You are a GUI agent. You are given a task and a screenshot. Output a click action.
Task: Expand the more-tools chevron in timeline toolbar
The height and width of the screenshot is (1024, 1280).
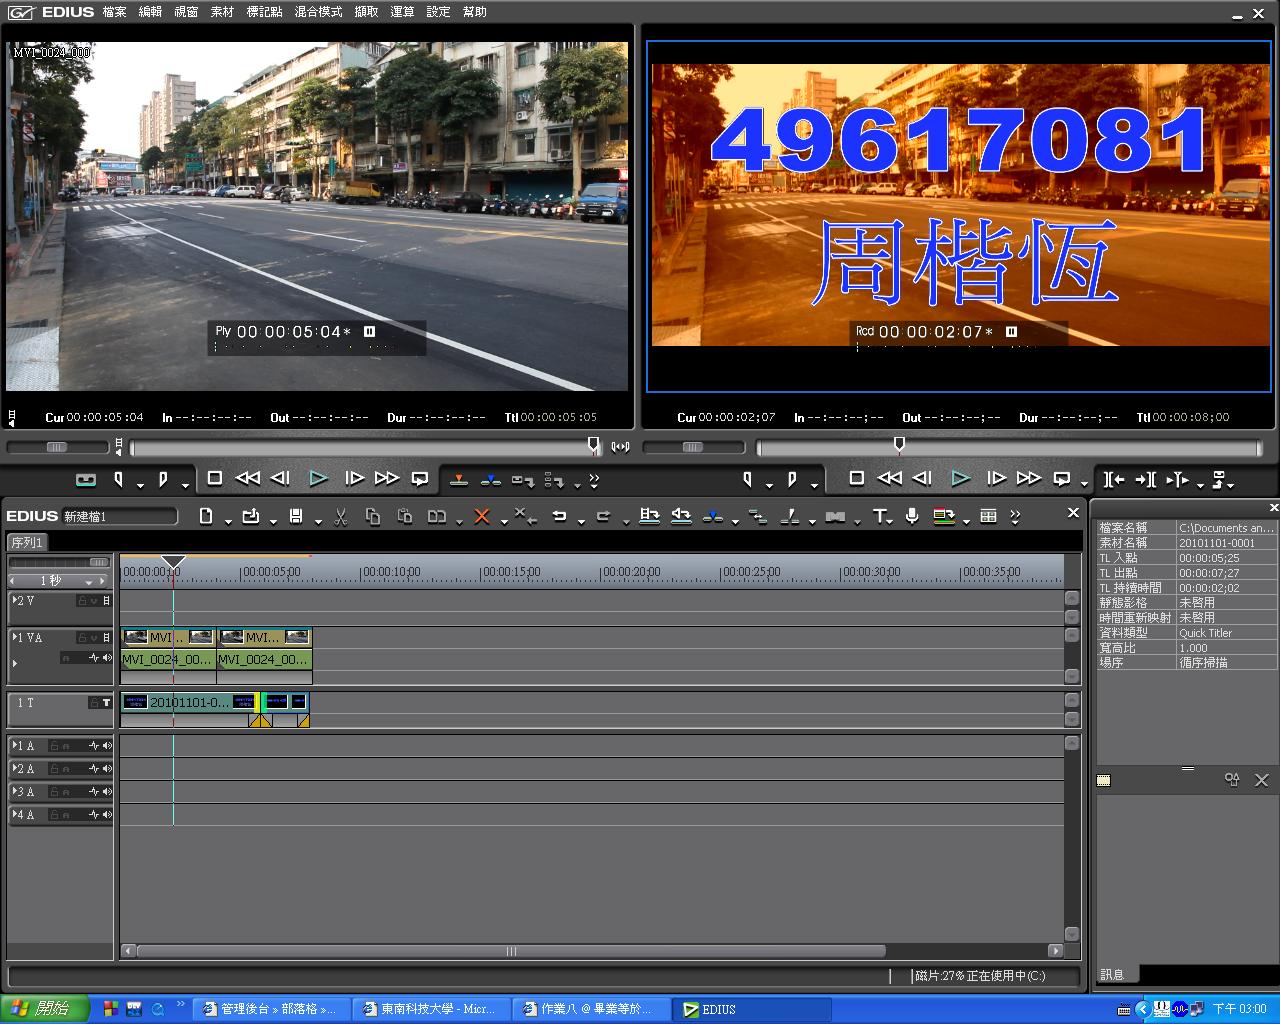(1015, 516)
